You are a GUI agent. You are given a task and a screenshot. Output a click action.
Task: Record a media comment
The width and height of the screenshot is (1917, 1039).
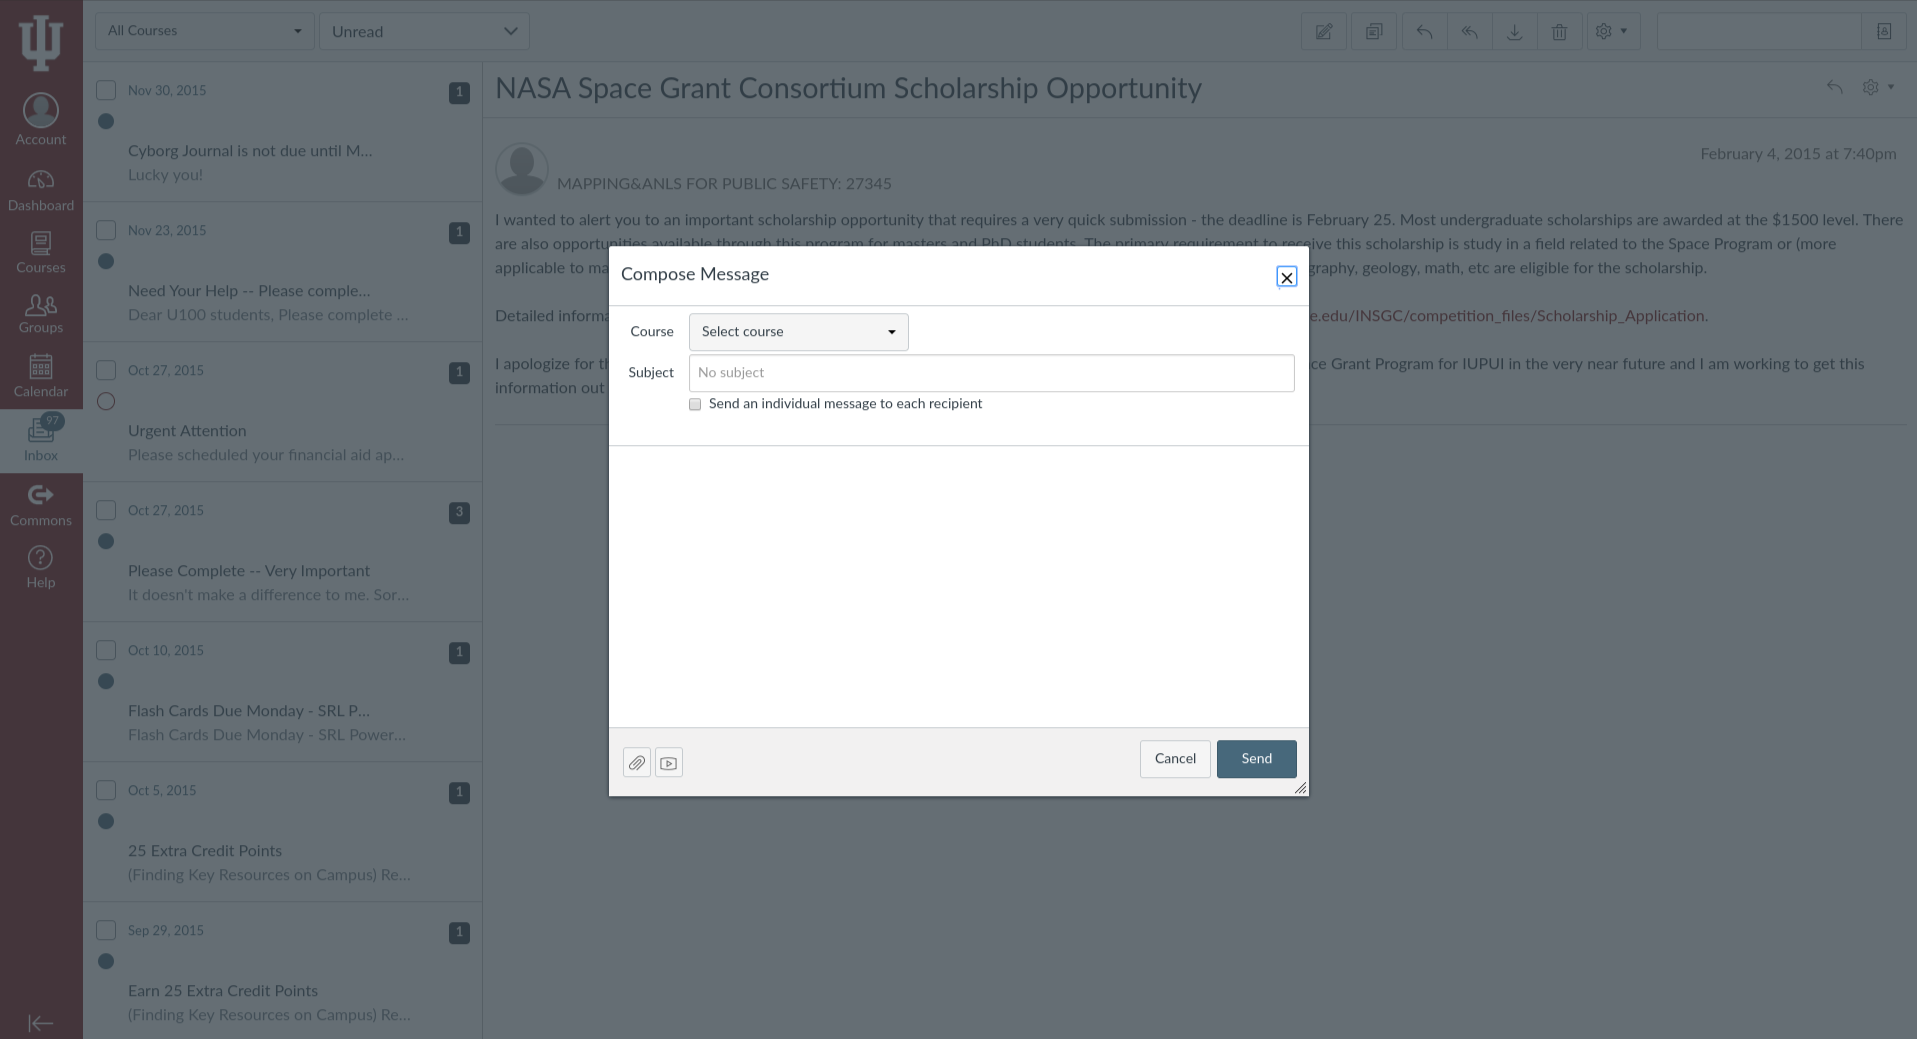click(669, 763)
